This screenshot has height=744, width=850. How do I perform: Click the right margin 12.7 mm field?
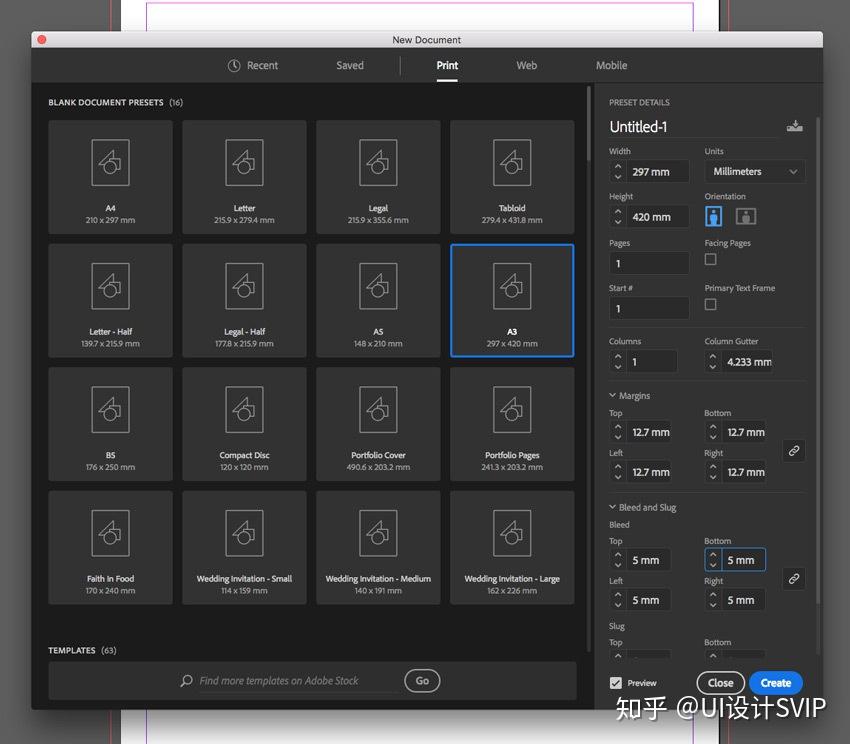743,472
